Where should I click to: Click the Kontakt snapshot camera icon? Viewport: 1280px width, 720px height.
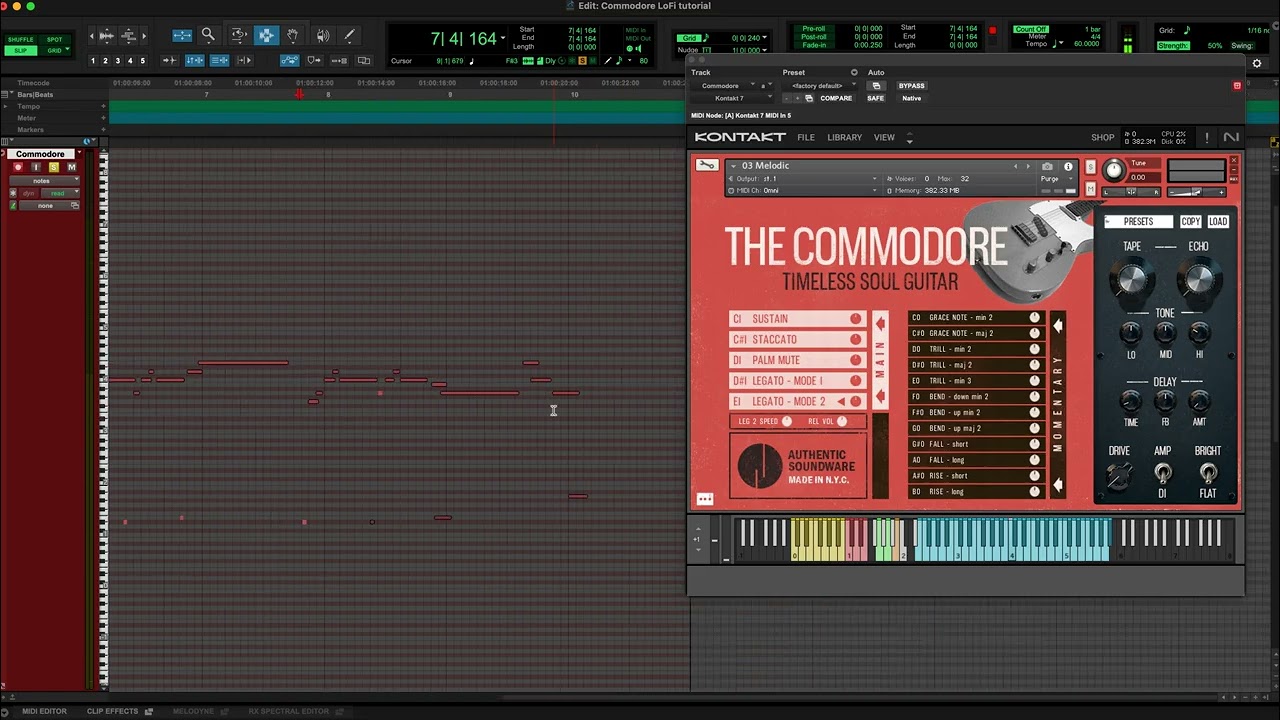click(x=1047, y=166)
